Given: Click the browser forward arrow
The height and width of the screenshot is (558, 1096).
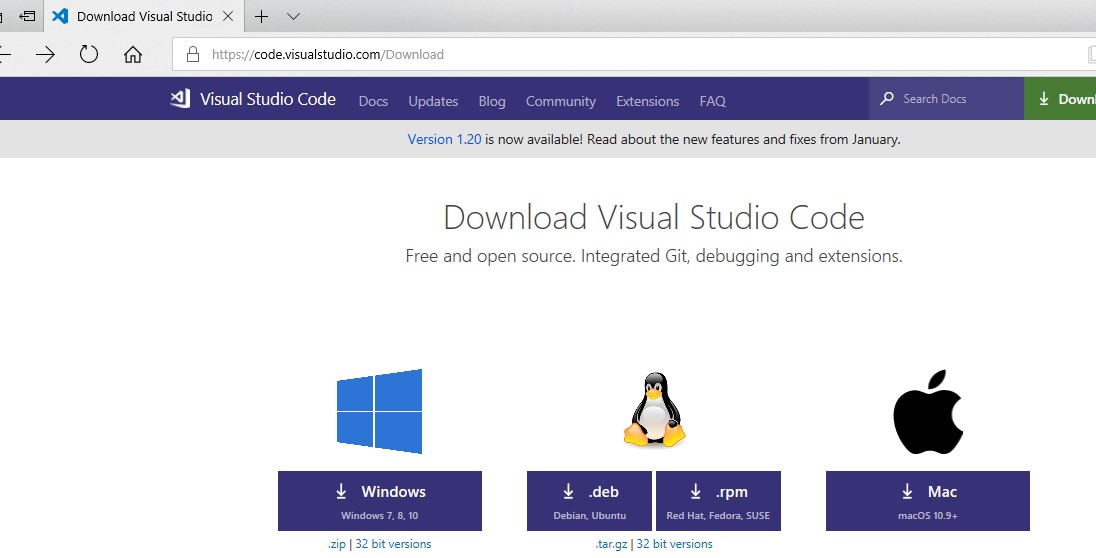Looking at the screenshot, I should [45, 55].
